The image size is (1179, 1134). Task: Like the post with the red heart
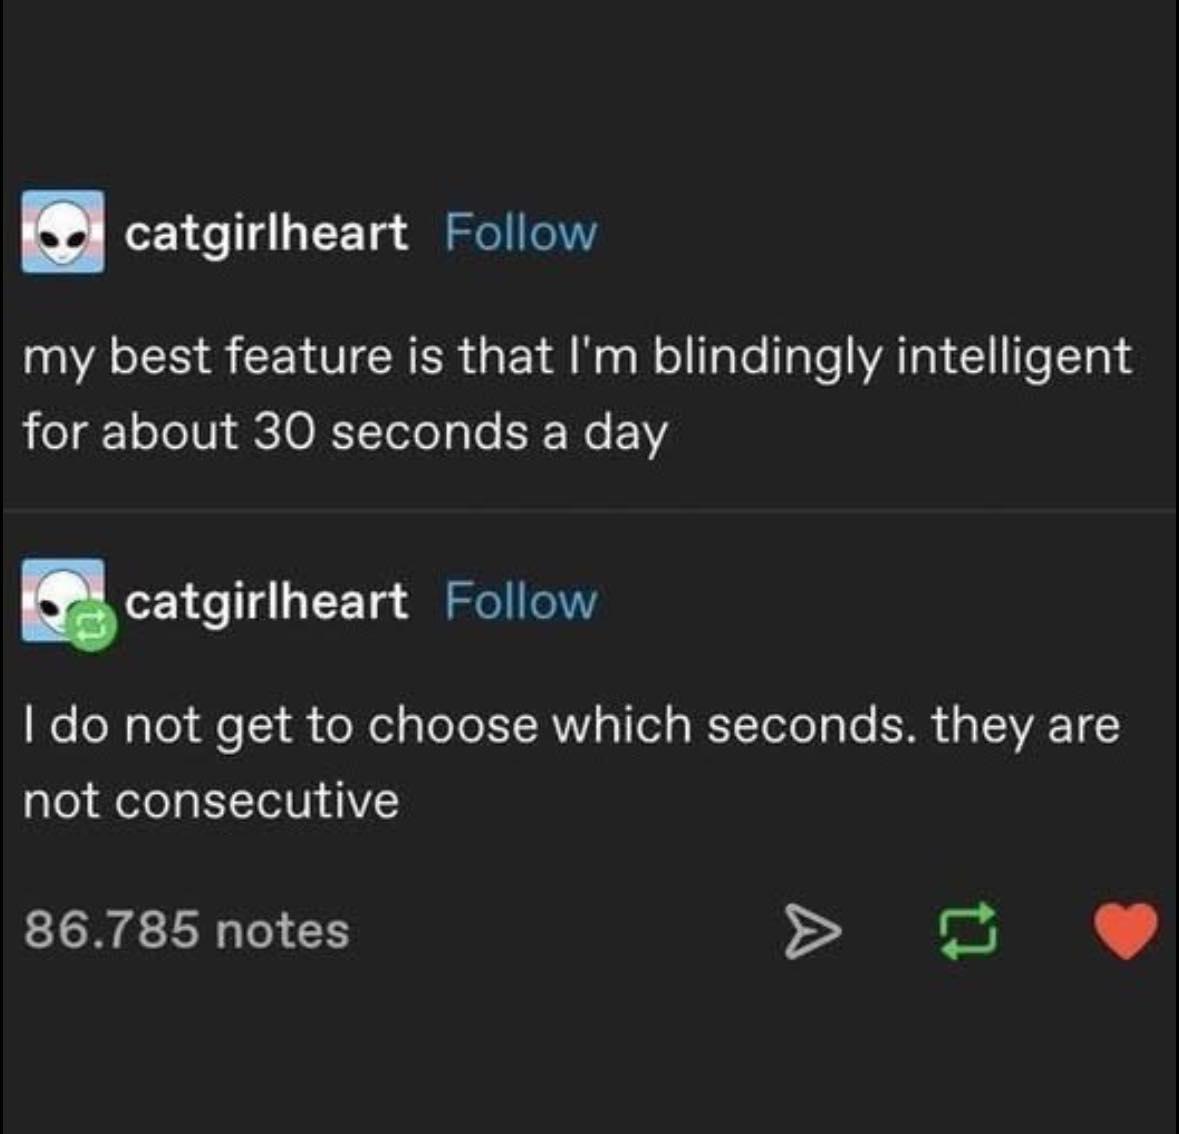coord(1125,930)
